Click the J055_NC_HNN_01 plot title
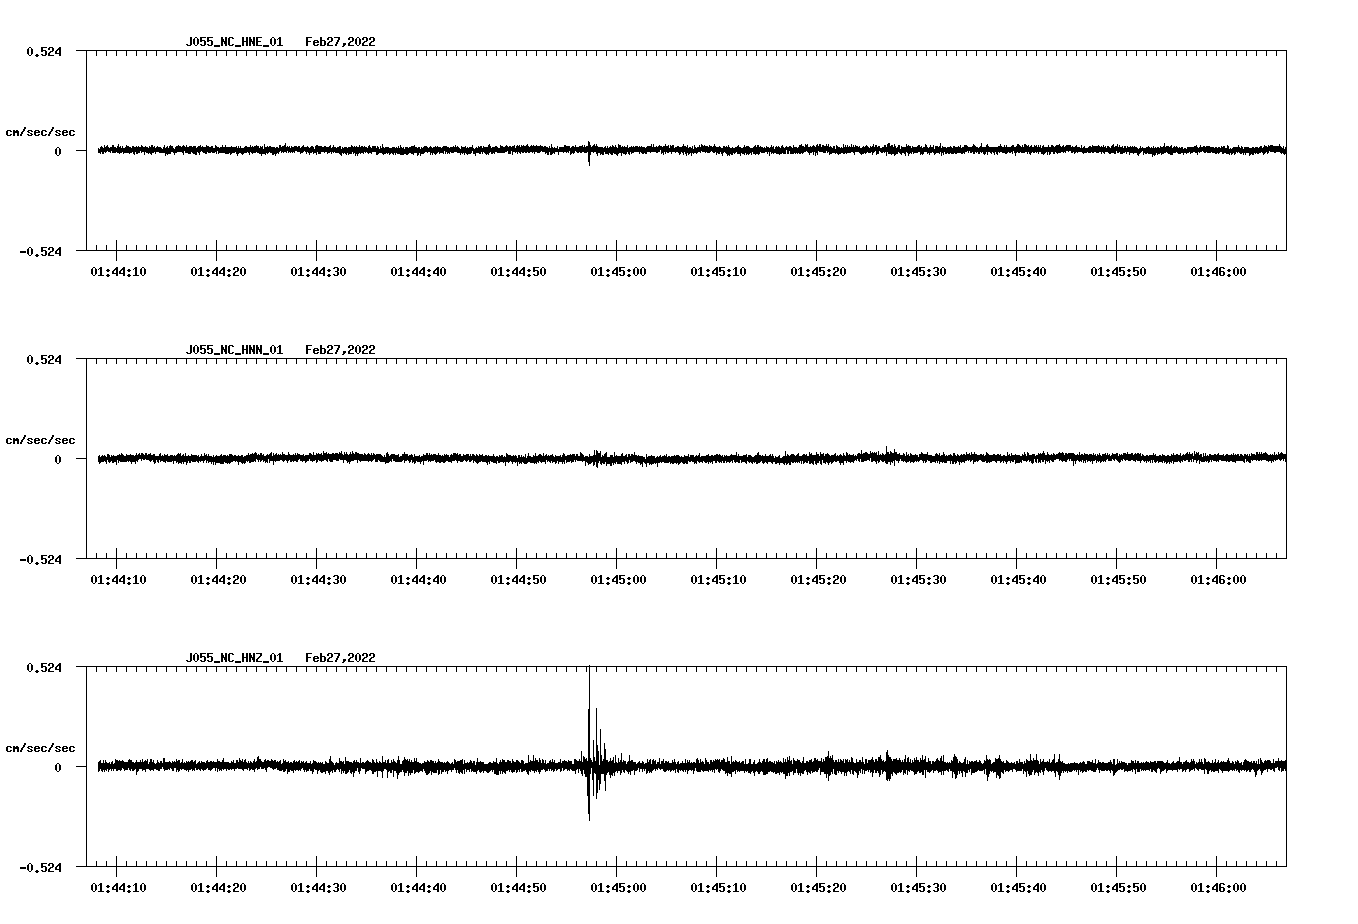This screenshot has height=924, width=1358. [x=234, y=350]
